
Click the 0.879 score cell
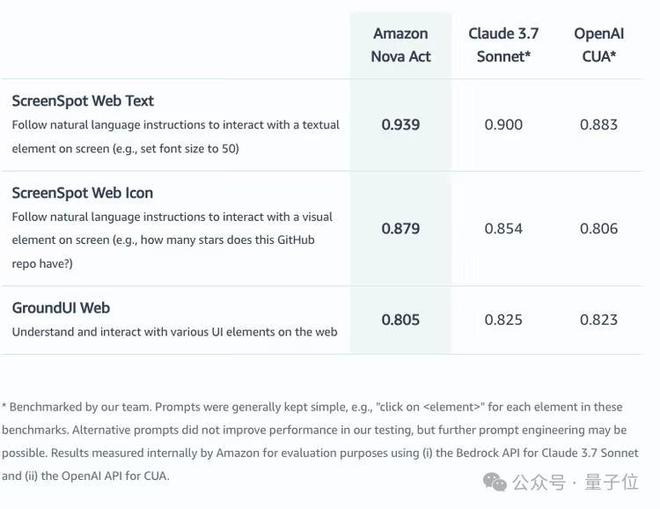point(400,228)
